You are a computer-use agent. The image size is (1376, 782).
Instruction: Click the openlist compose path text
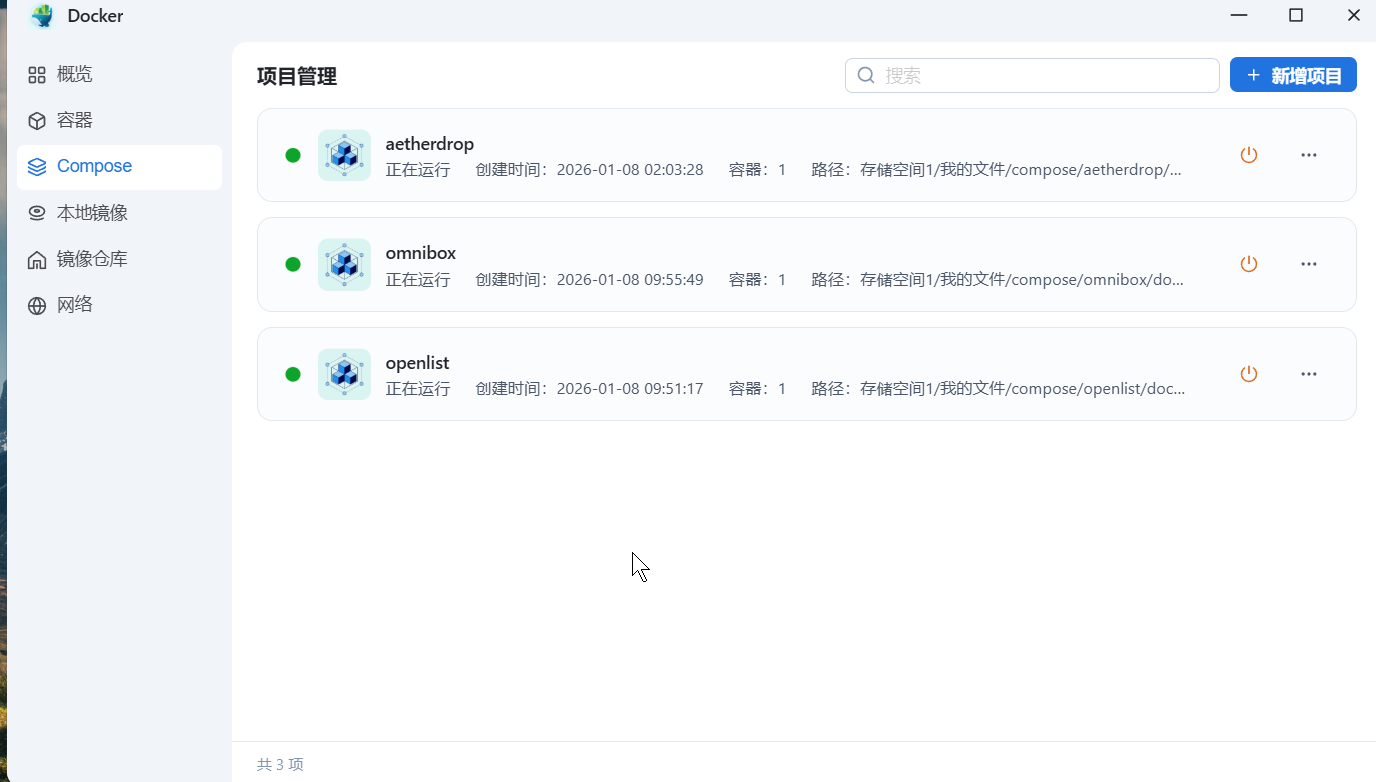coord(999,389)
